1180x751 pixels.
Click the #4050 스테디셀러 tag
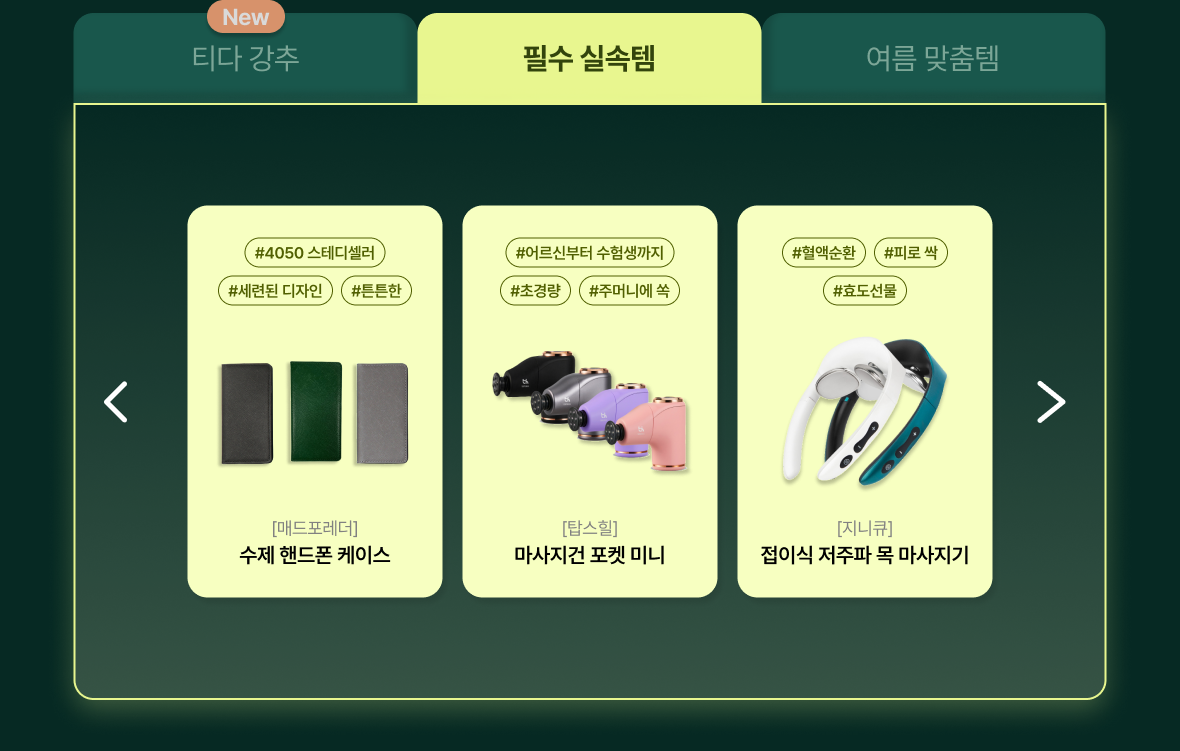tap(315, 253)
